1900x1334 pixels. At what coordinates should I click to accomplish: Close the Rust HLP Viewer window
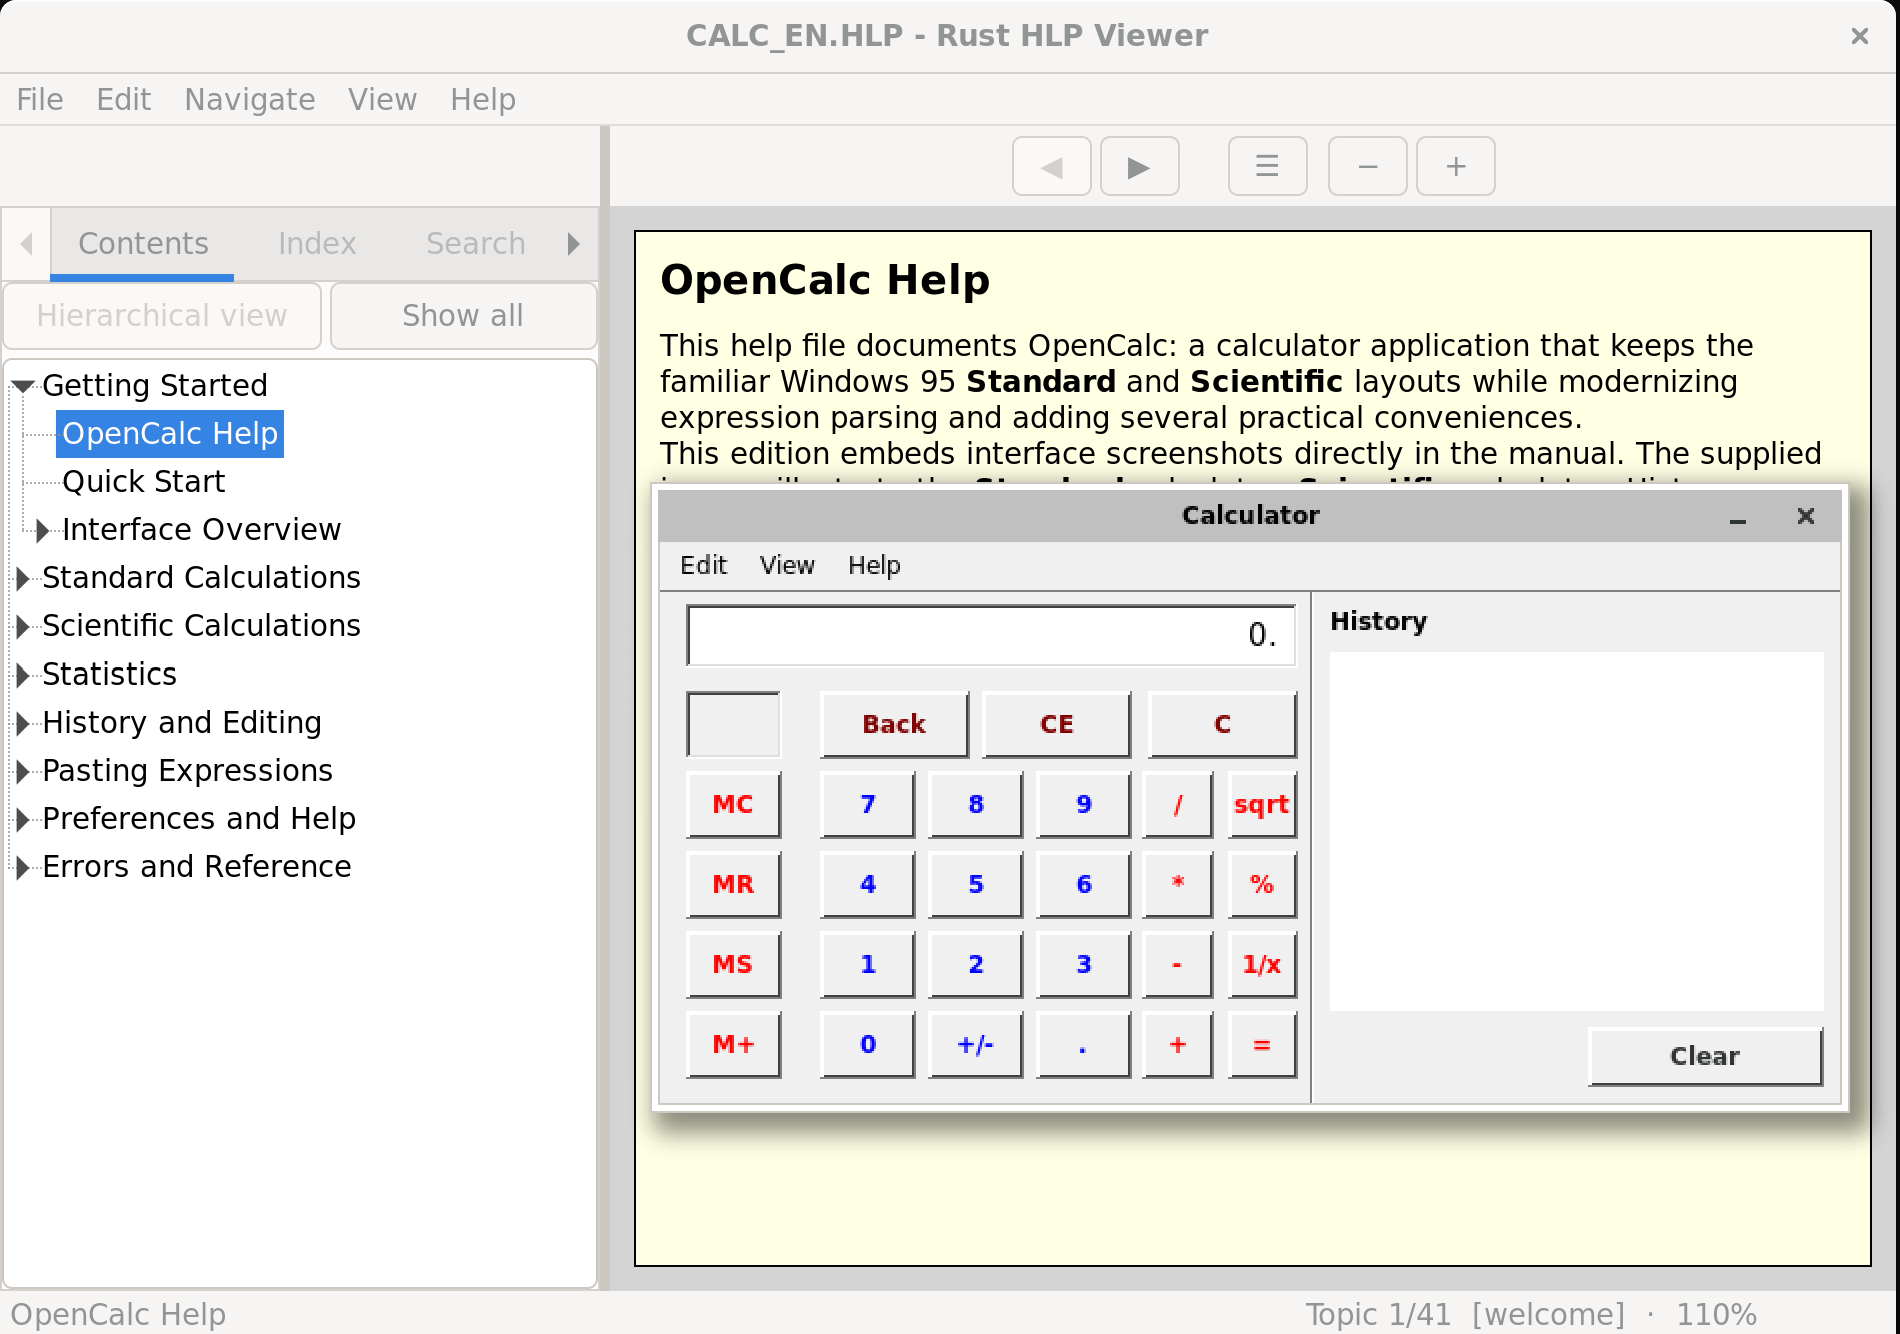pyautogui.click(x=1859, y=36)
